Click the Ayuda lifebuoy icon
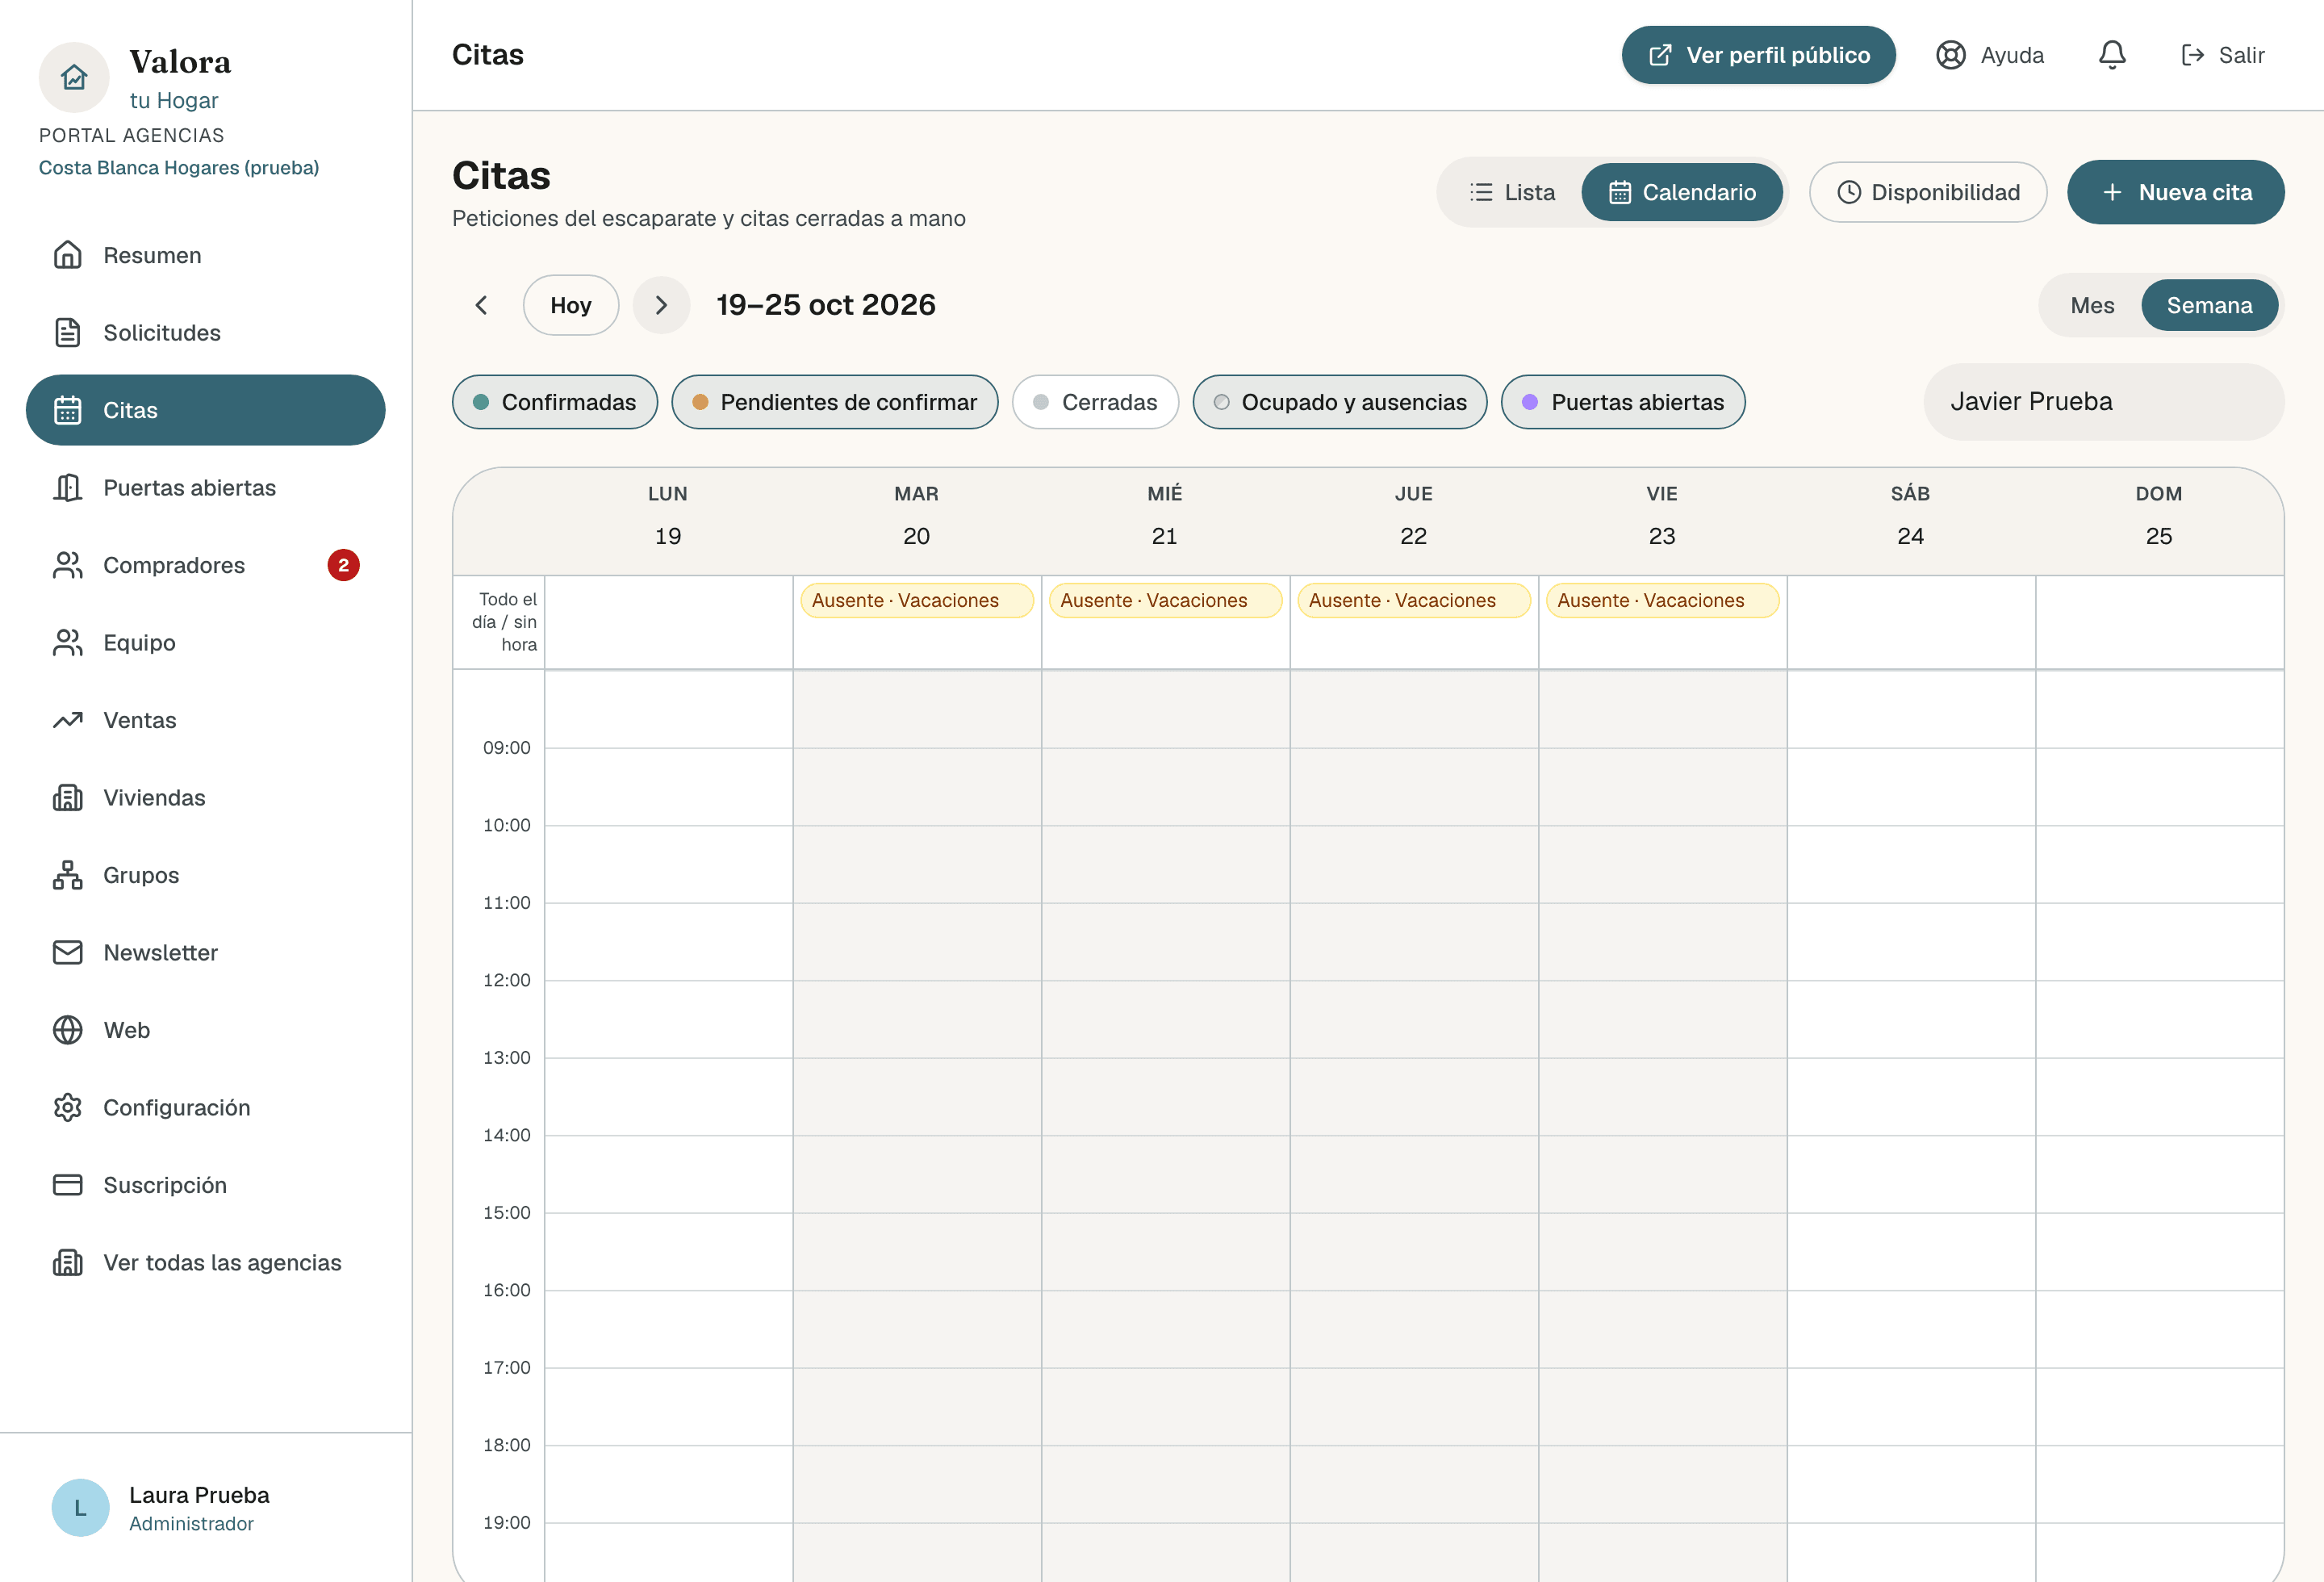 [x=1951, y=55]
